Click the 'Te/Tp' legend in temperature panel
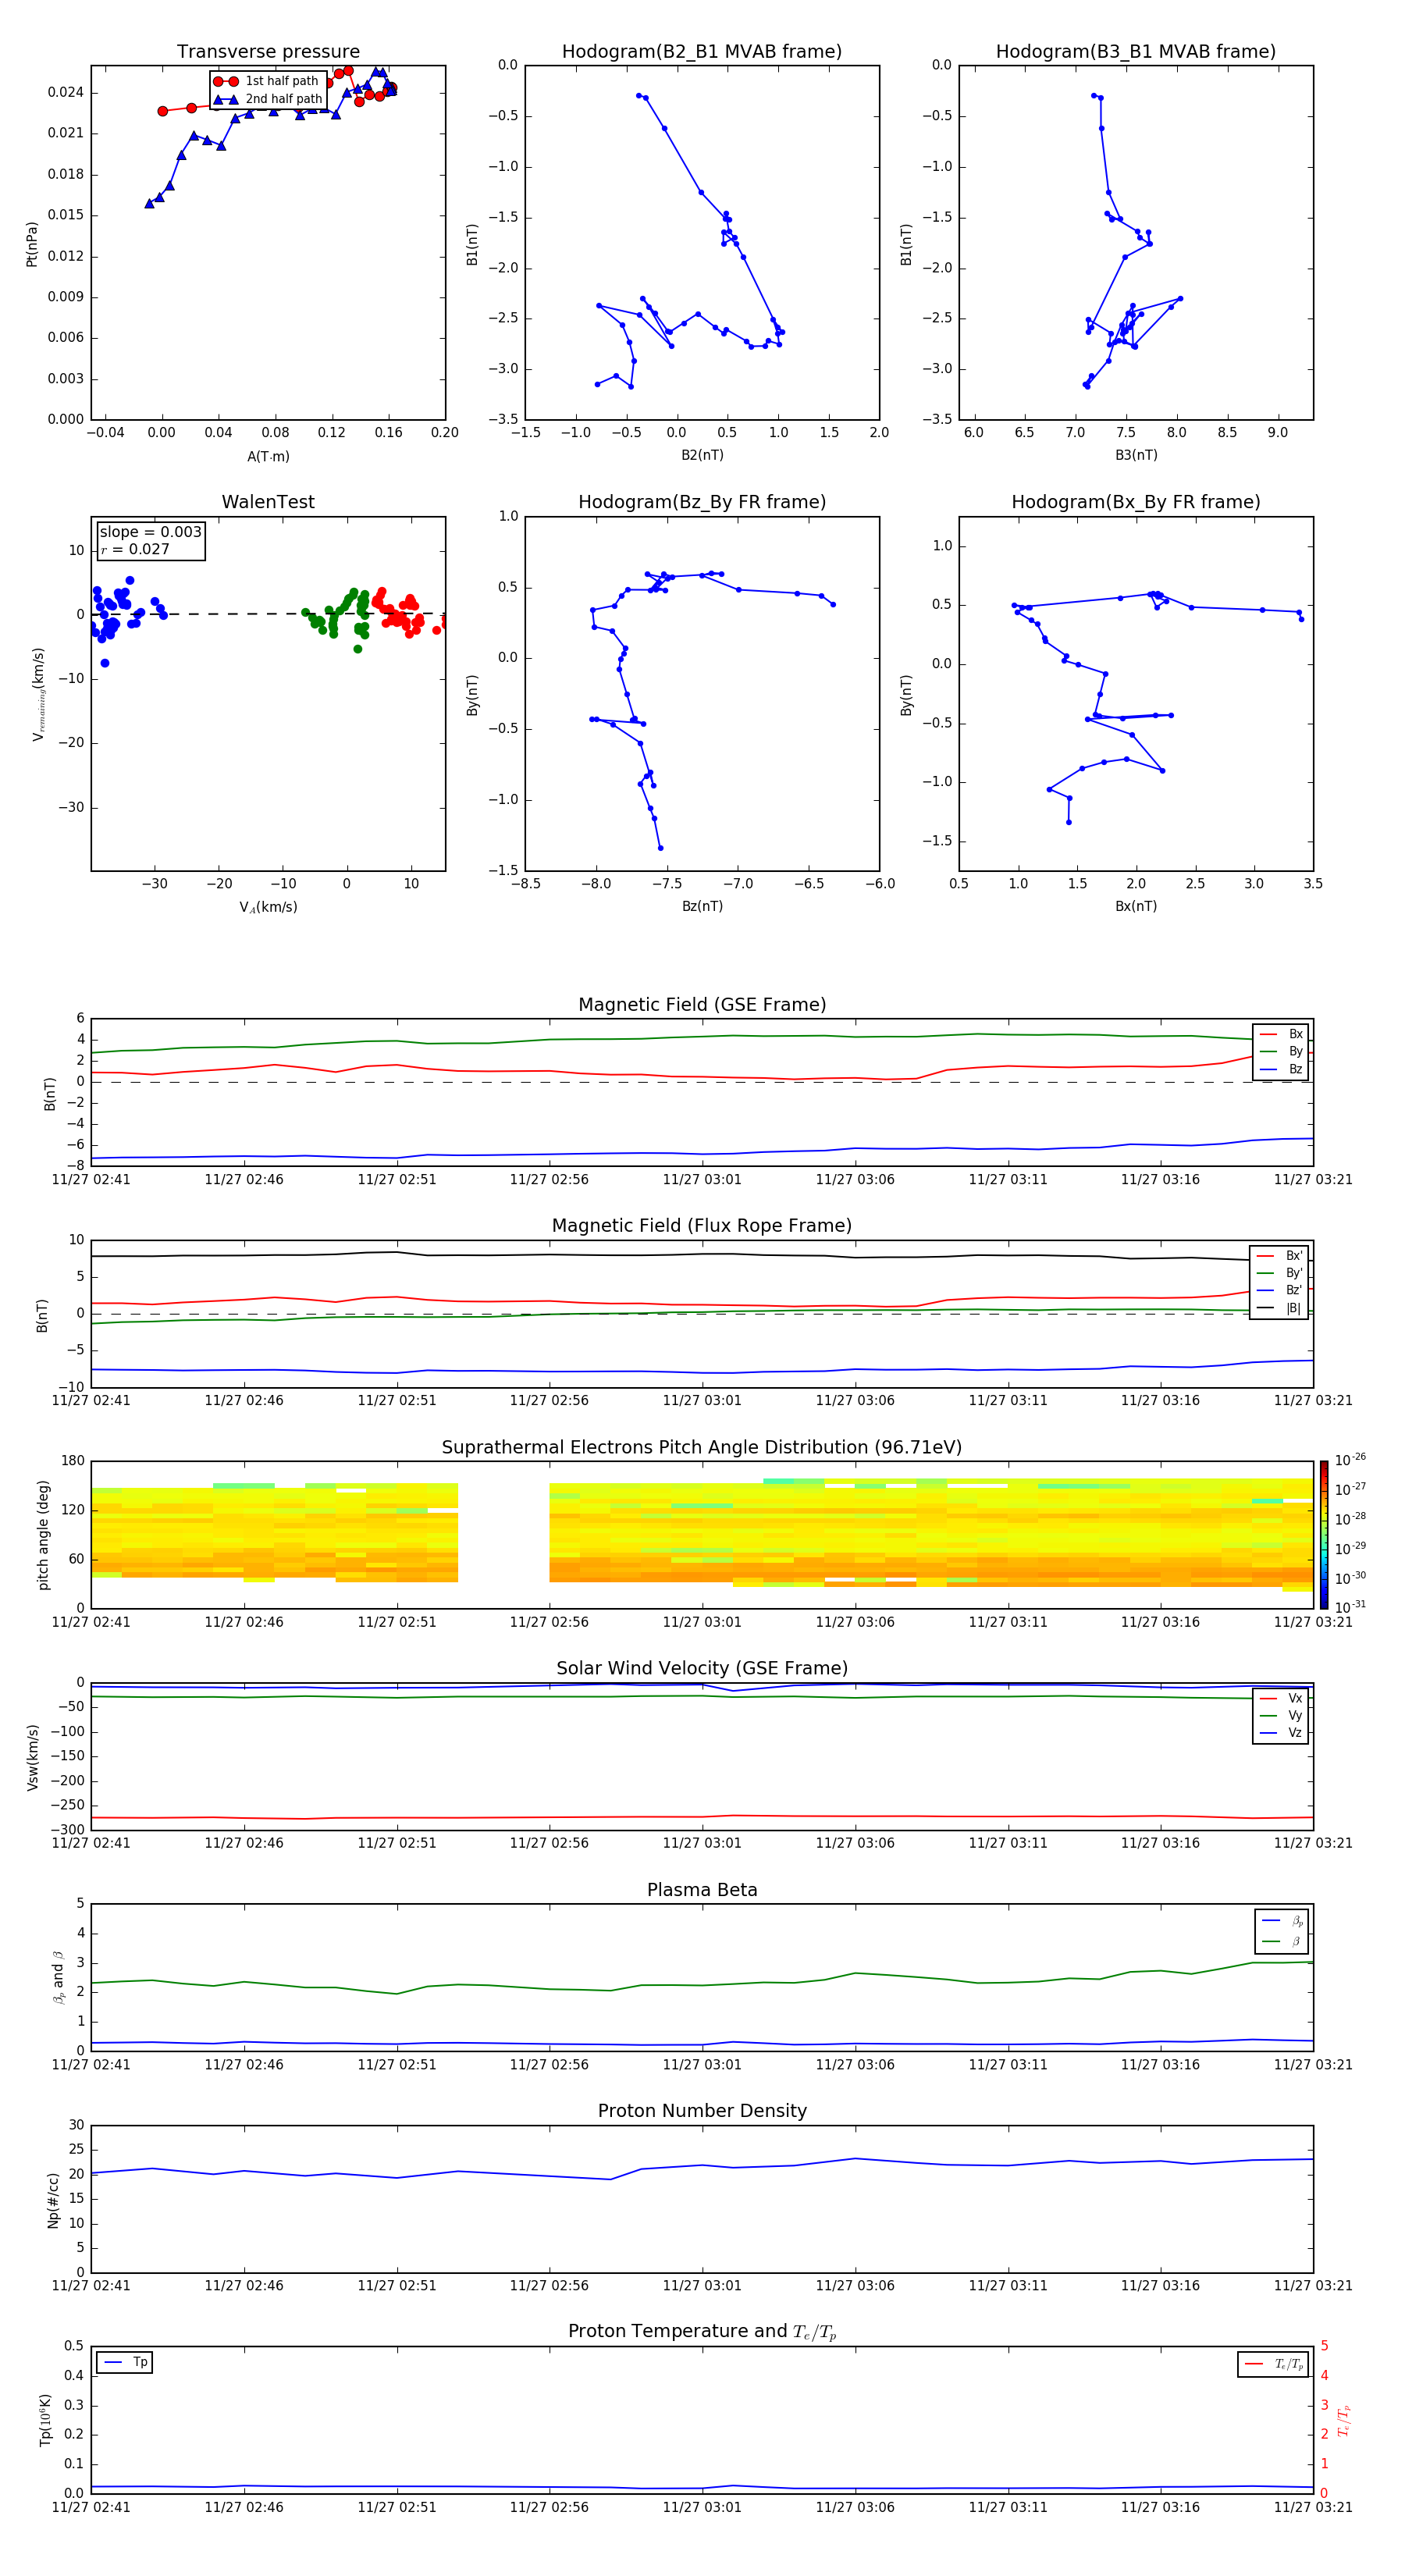 click(x=1273, y=2364)
